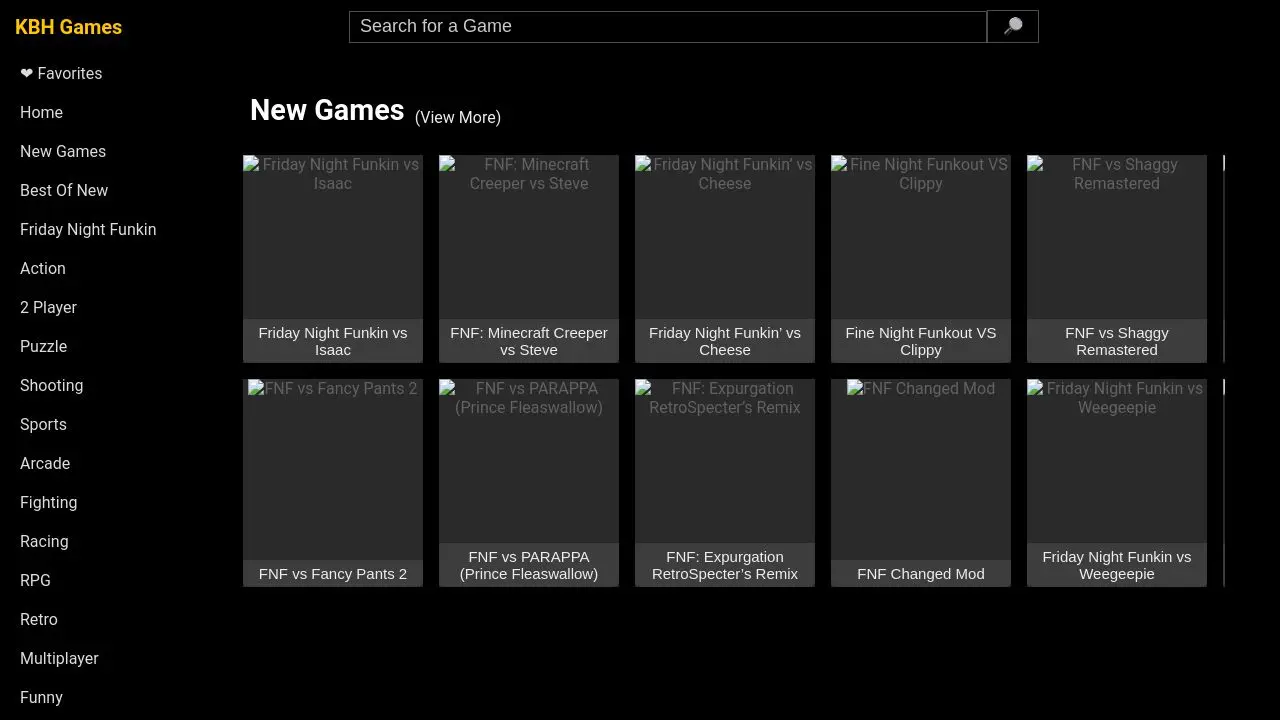Click the magnifier search button
The image size is (1280, 720).
[1012, 26]
